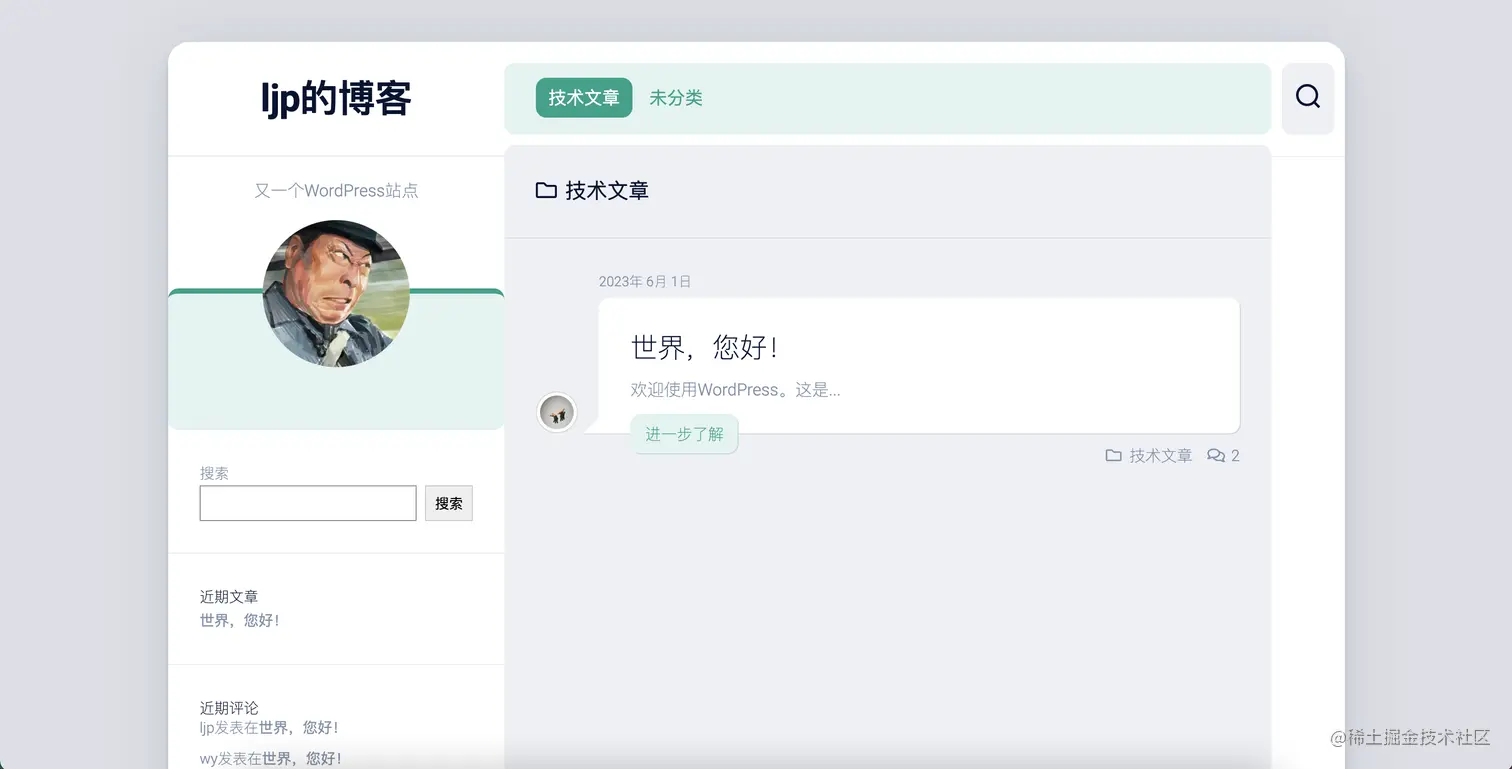Open ljp's comment link on 世界，您好！

click(299, 728)
